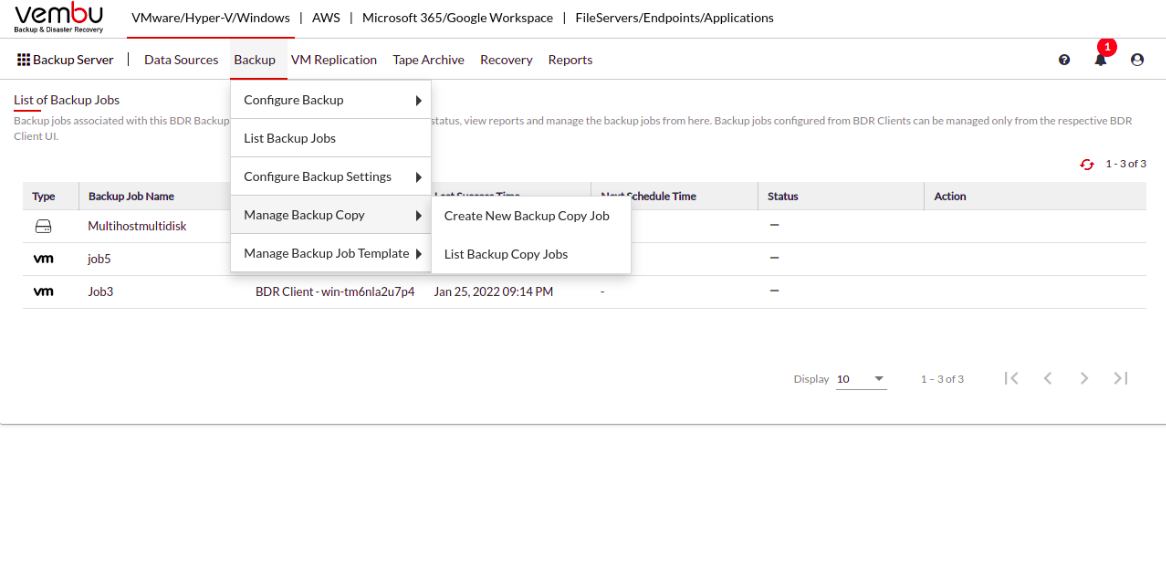The width and height of the screenshot is (1166, 576).
Task: Open the Display rows-per-page dropdown
Action: (861, 379)
